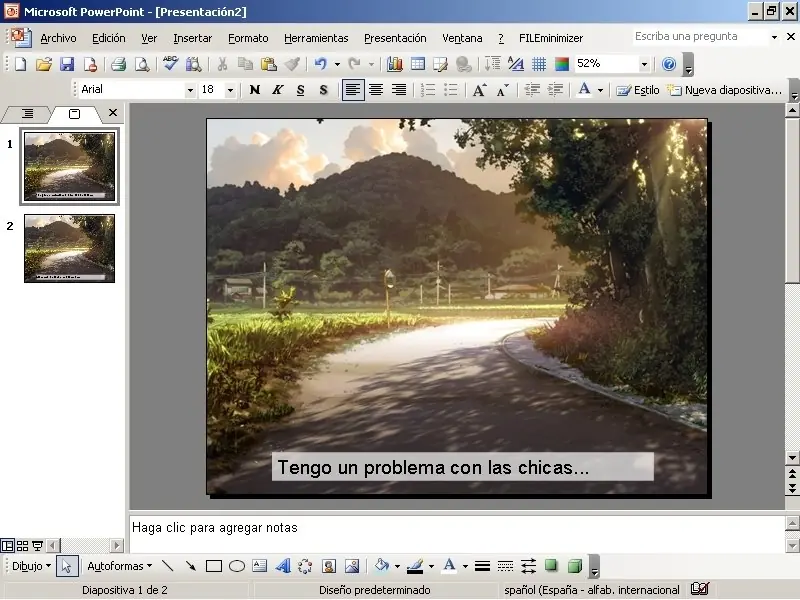800x600 pixels.
Task: Insert WordArt from the drawing toolbar
Action: (x=283, y=566)
